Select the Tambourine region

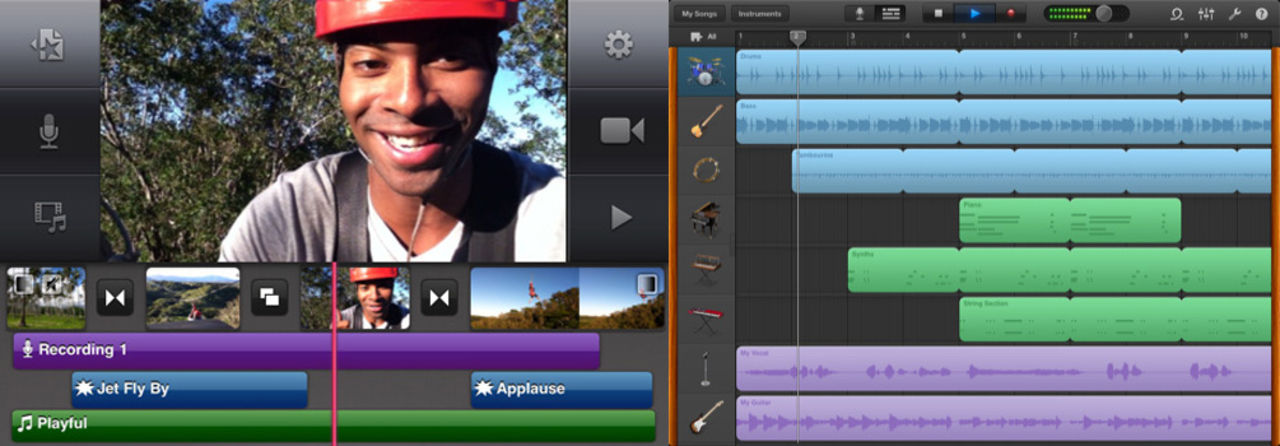pos(1032,170)
